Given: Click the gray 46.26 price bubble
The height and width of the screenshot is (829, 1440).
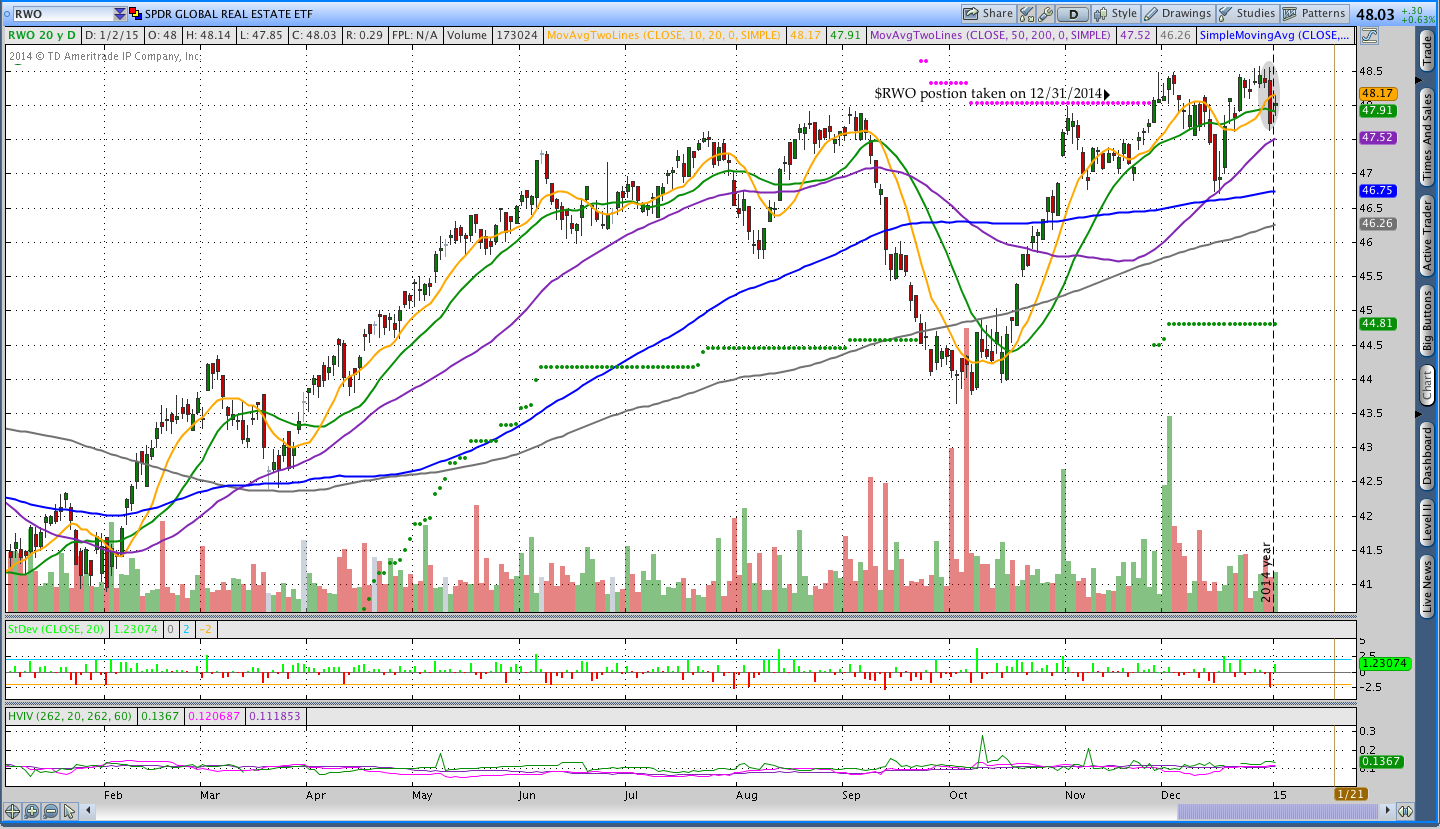Looking at the screenshot, I should (1377, 224).
